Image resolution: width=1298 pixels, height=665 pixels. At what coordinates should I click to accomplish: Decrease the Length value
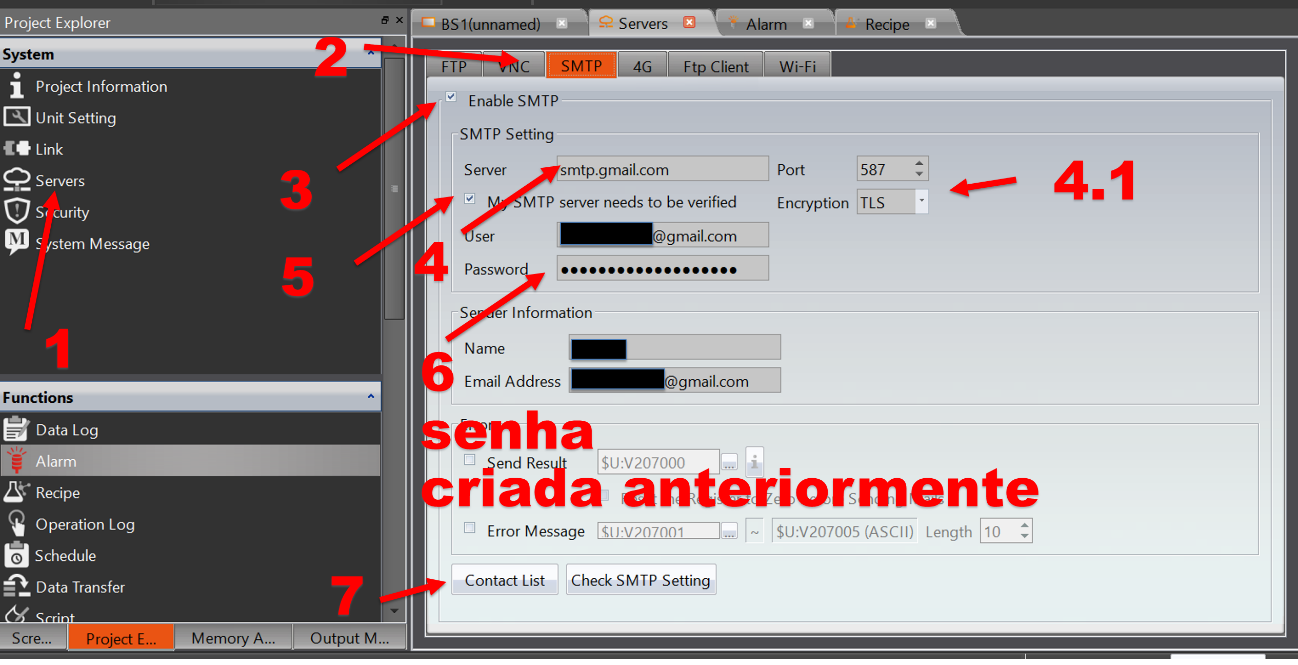[x=1025, y=537]
